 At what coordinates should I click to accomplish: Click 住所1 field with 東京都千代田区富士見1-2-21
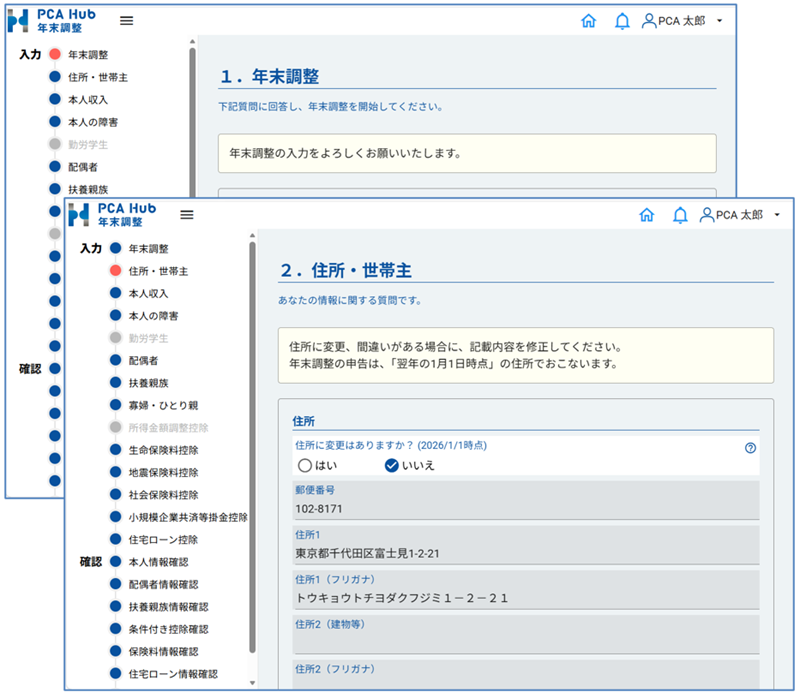(526, 545)
